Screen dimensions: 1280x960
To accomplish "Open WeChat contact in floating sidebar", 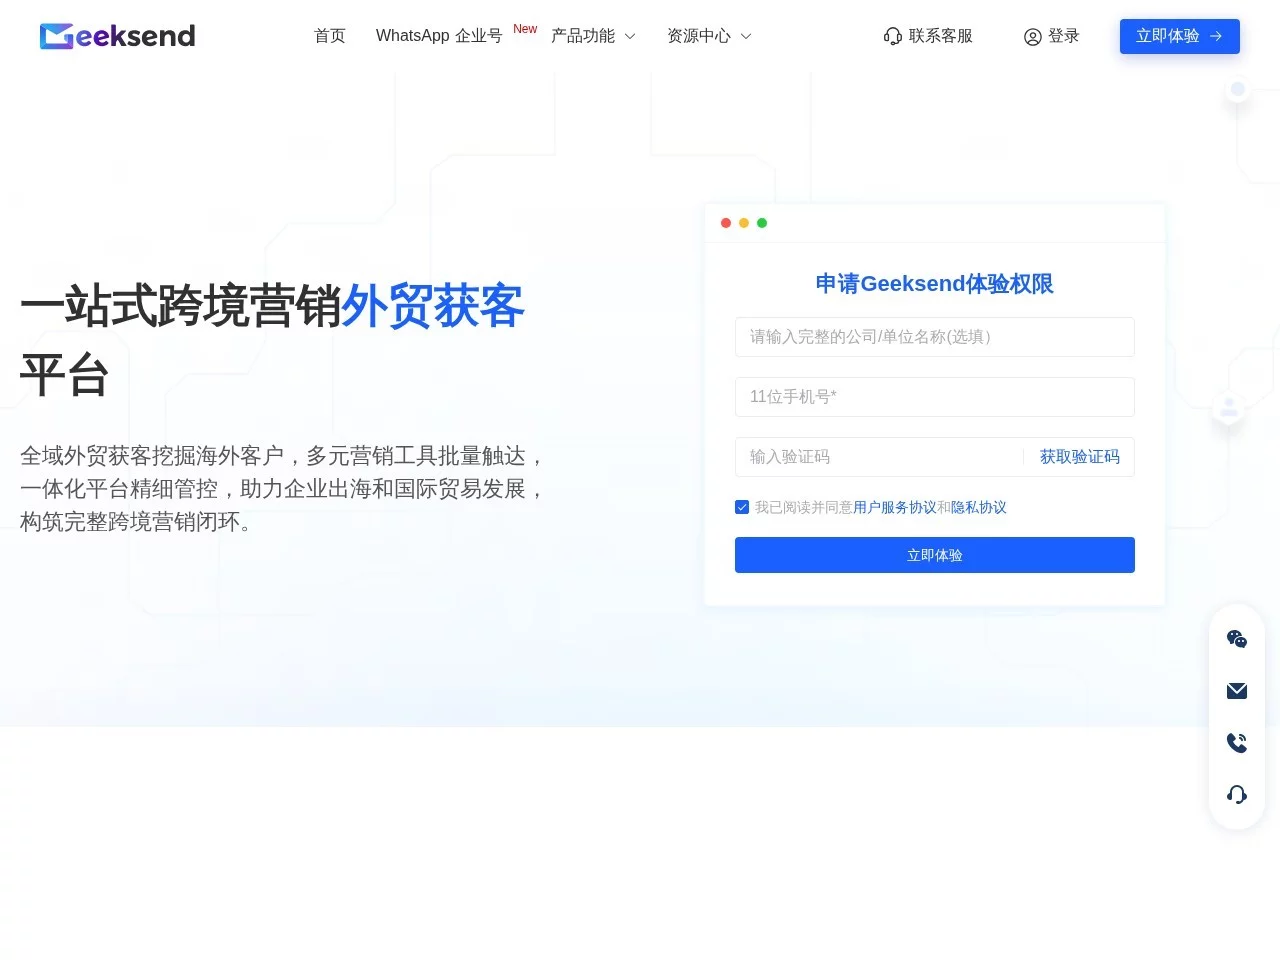I will tap(1237, 639).
